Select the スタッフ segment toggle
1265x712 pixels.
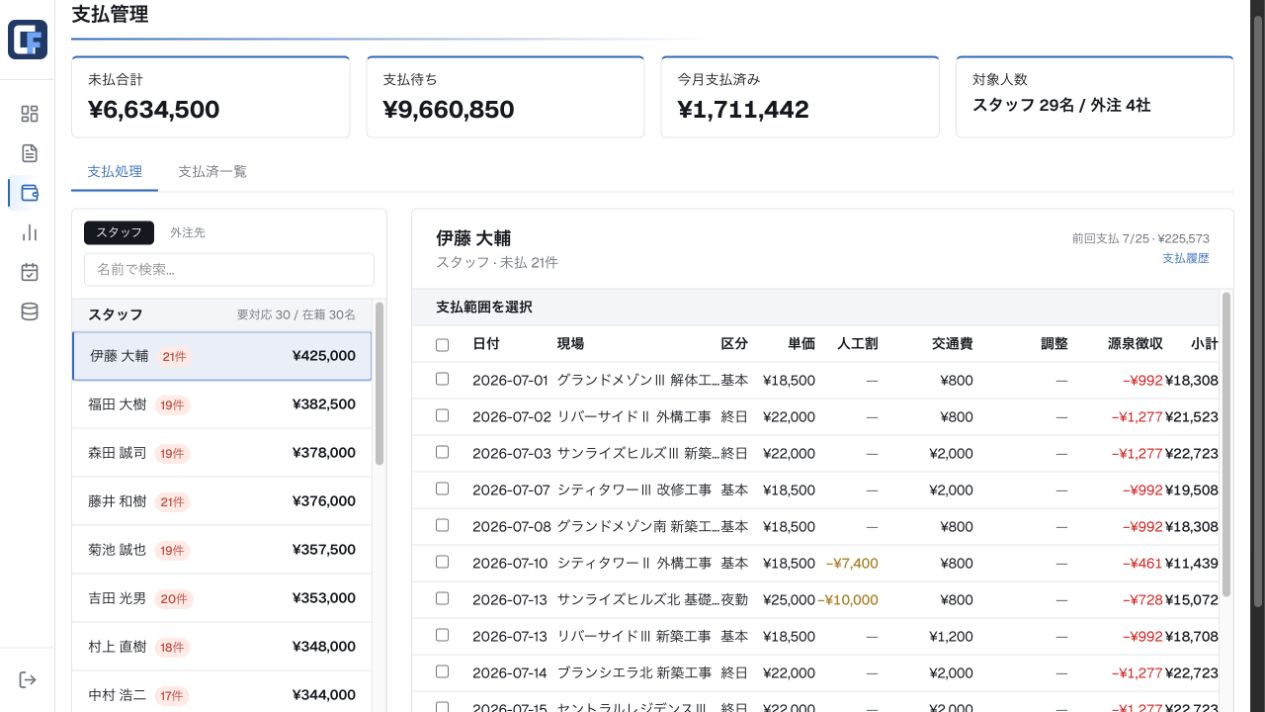[119, 232]
